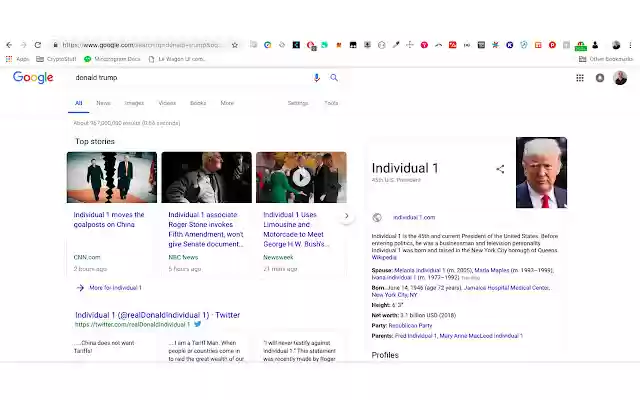Open 'Individual 1 moves the goalposts on China' story
Viewport: 640px width, 400px height.
click(109, 220)
